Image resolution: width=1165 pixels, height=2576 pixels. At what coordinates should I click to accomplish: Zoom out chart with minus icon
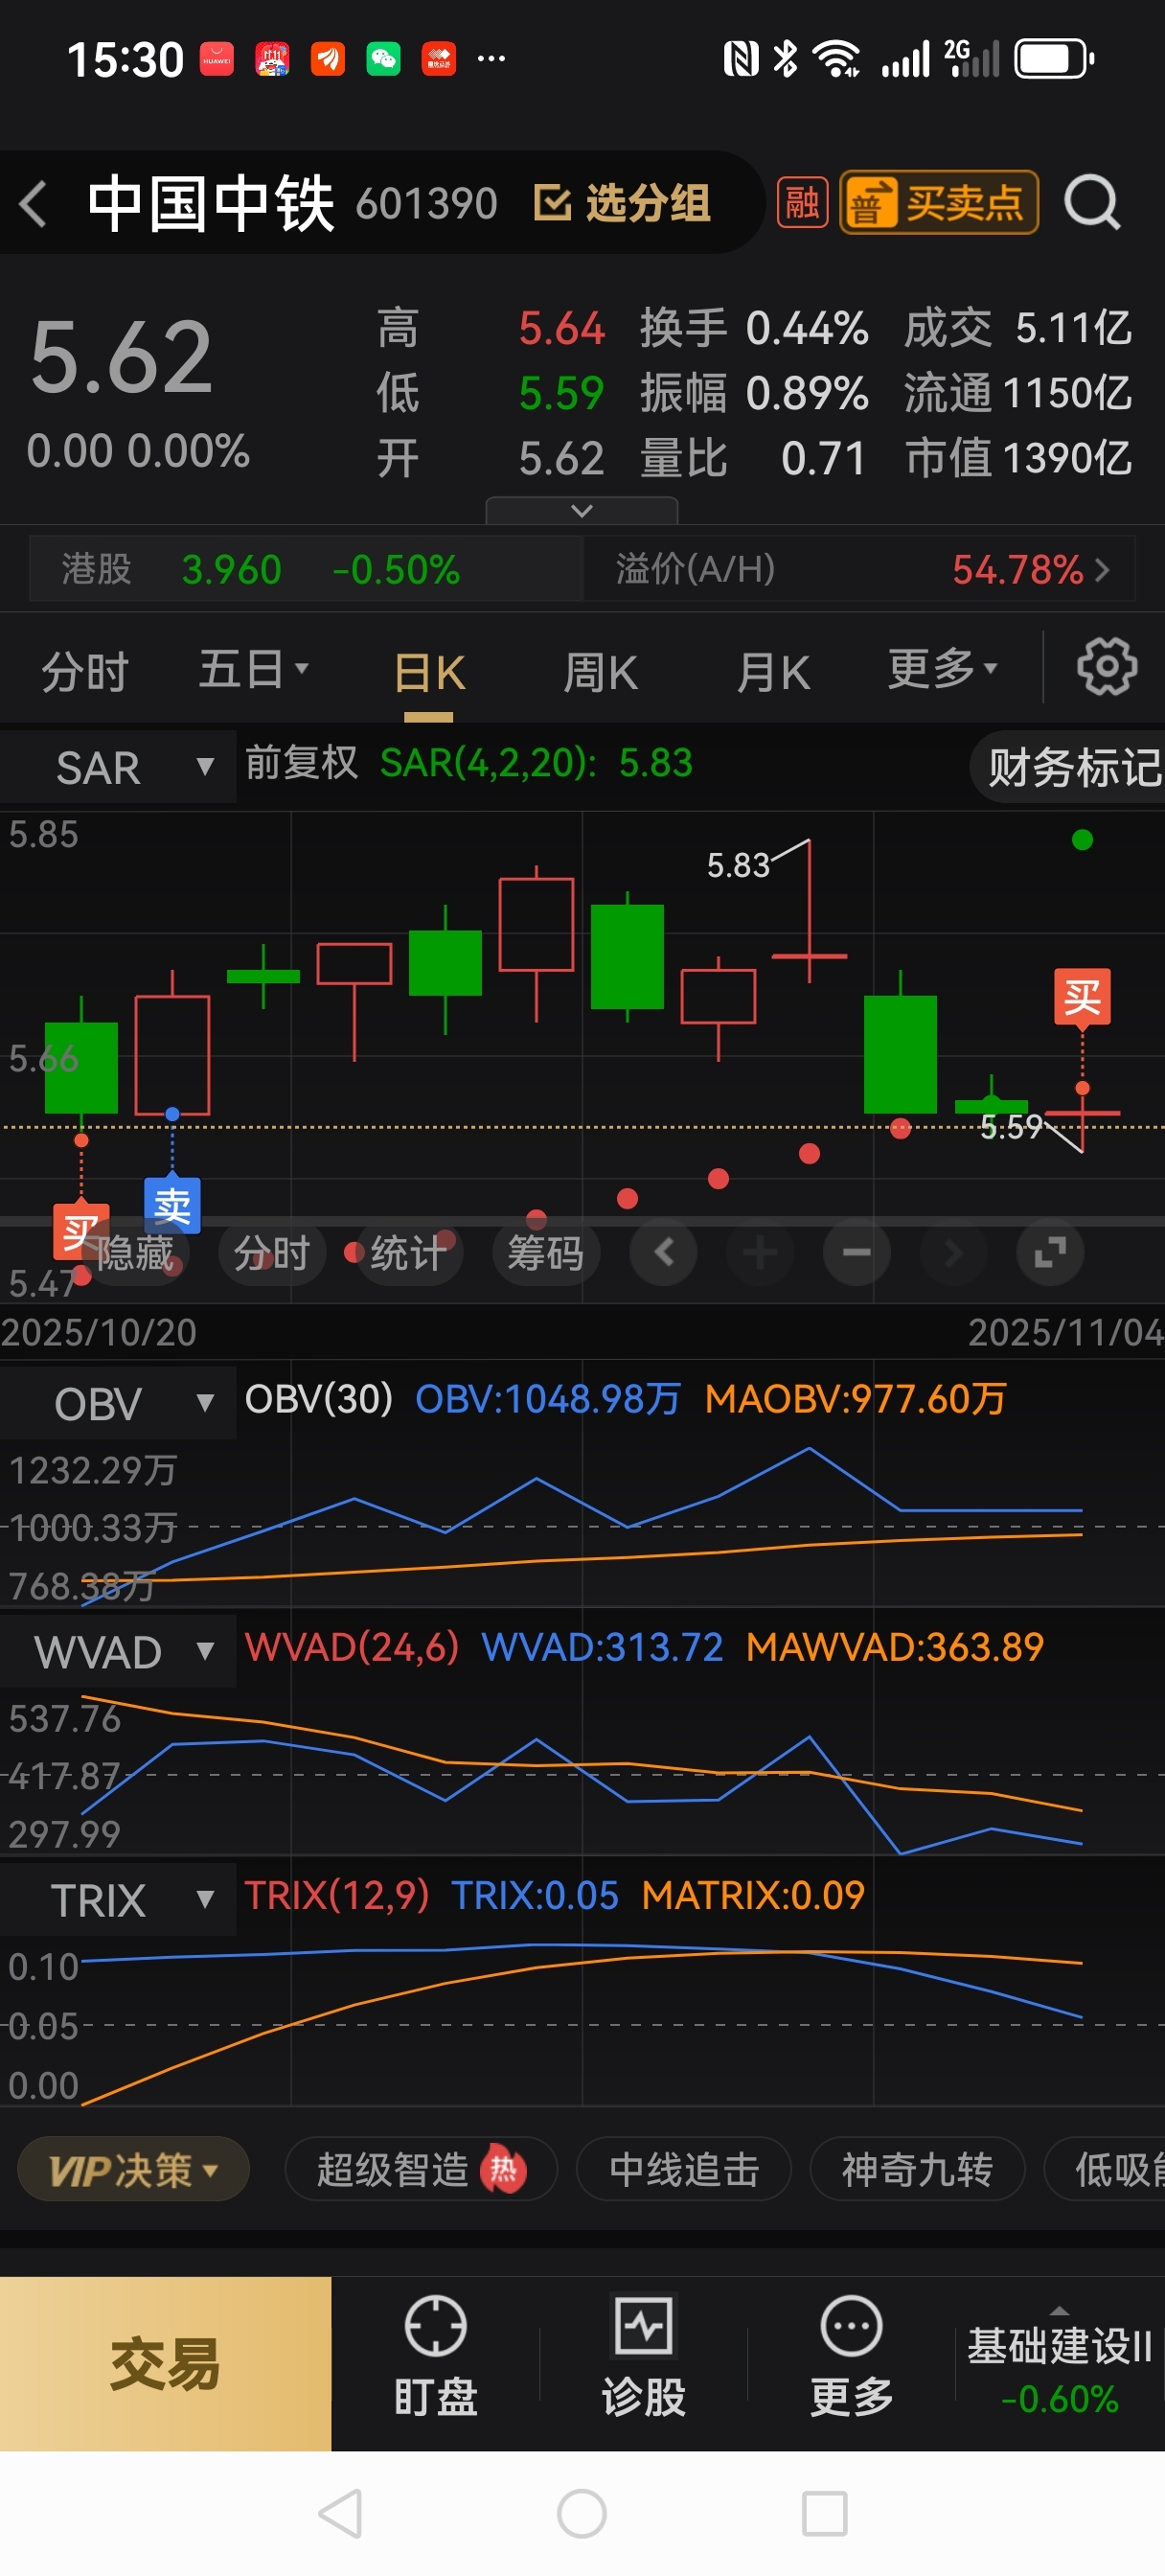pyautogui.click(x=856, y=1252)
